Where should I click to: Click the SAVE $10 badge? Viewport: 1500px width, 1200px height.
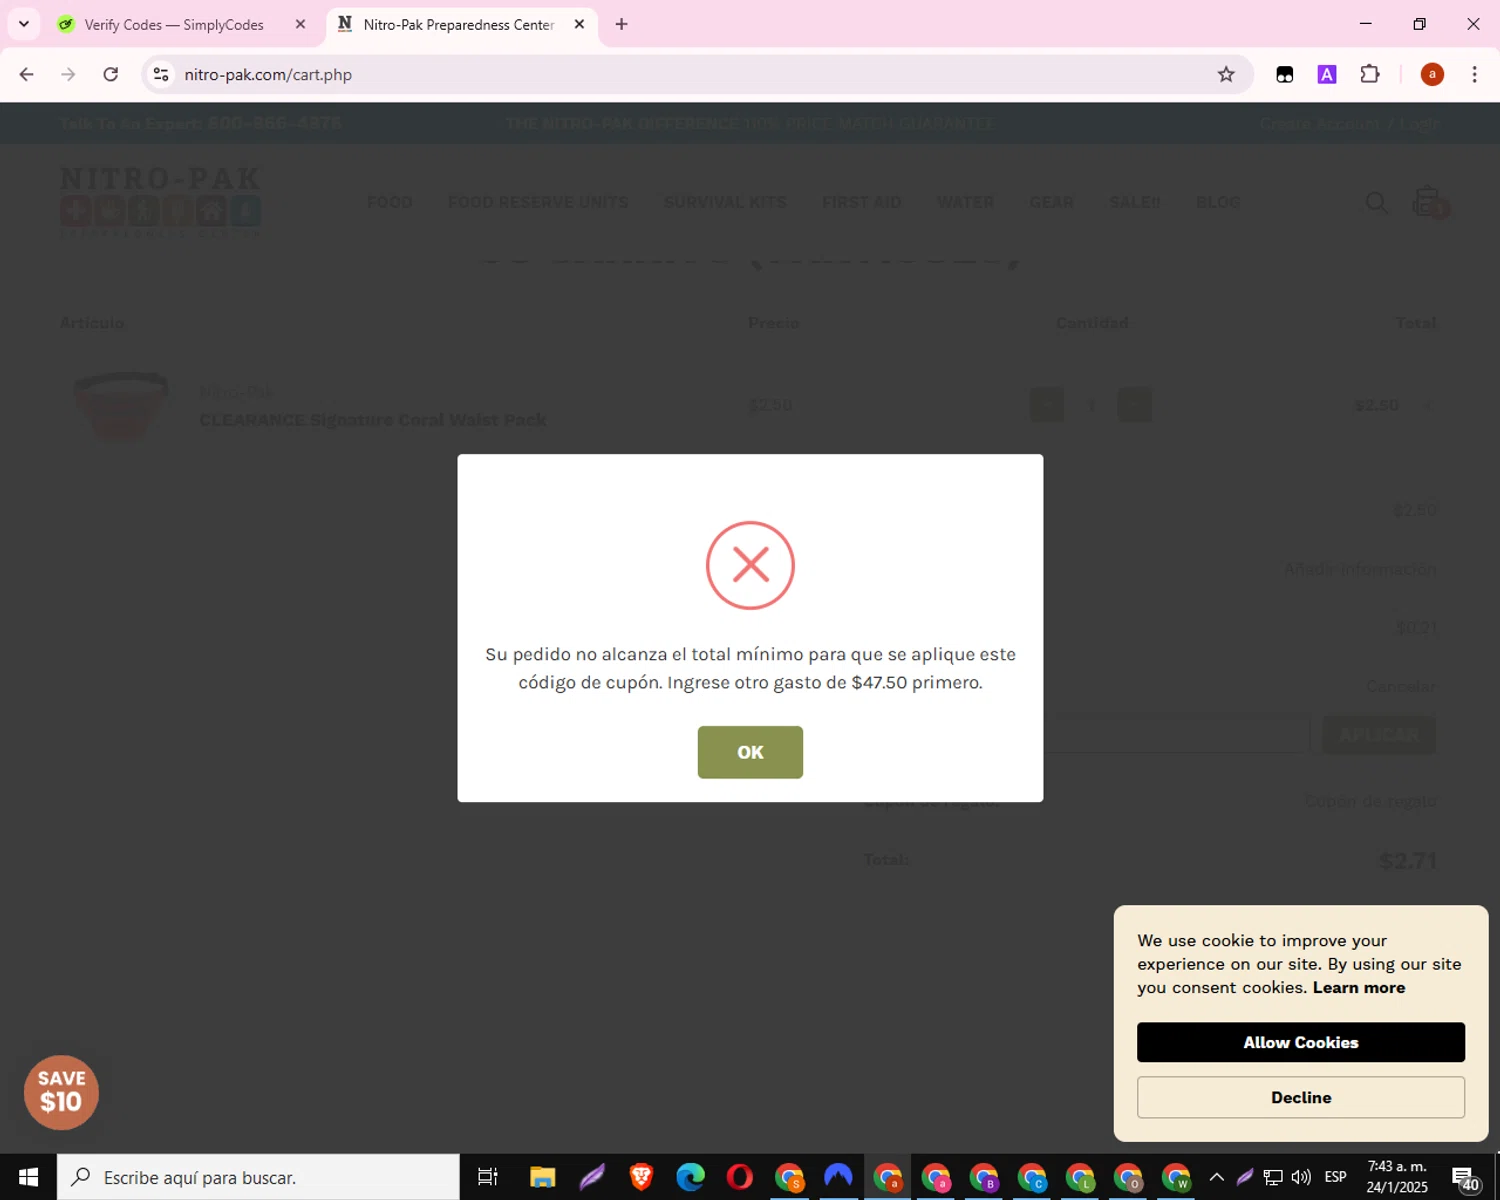pos(61,1092)
